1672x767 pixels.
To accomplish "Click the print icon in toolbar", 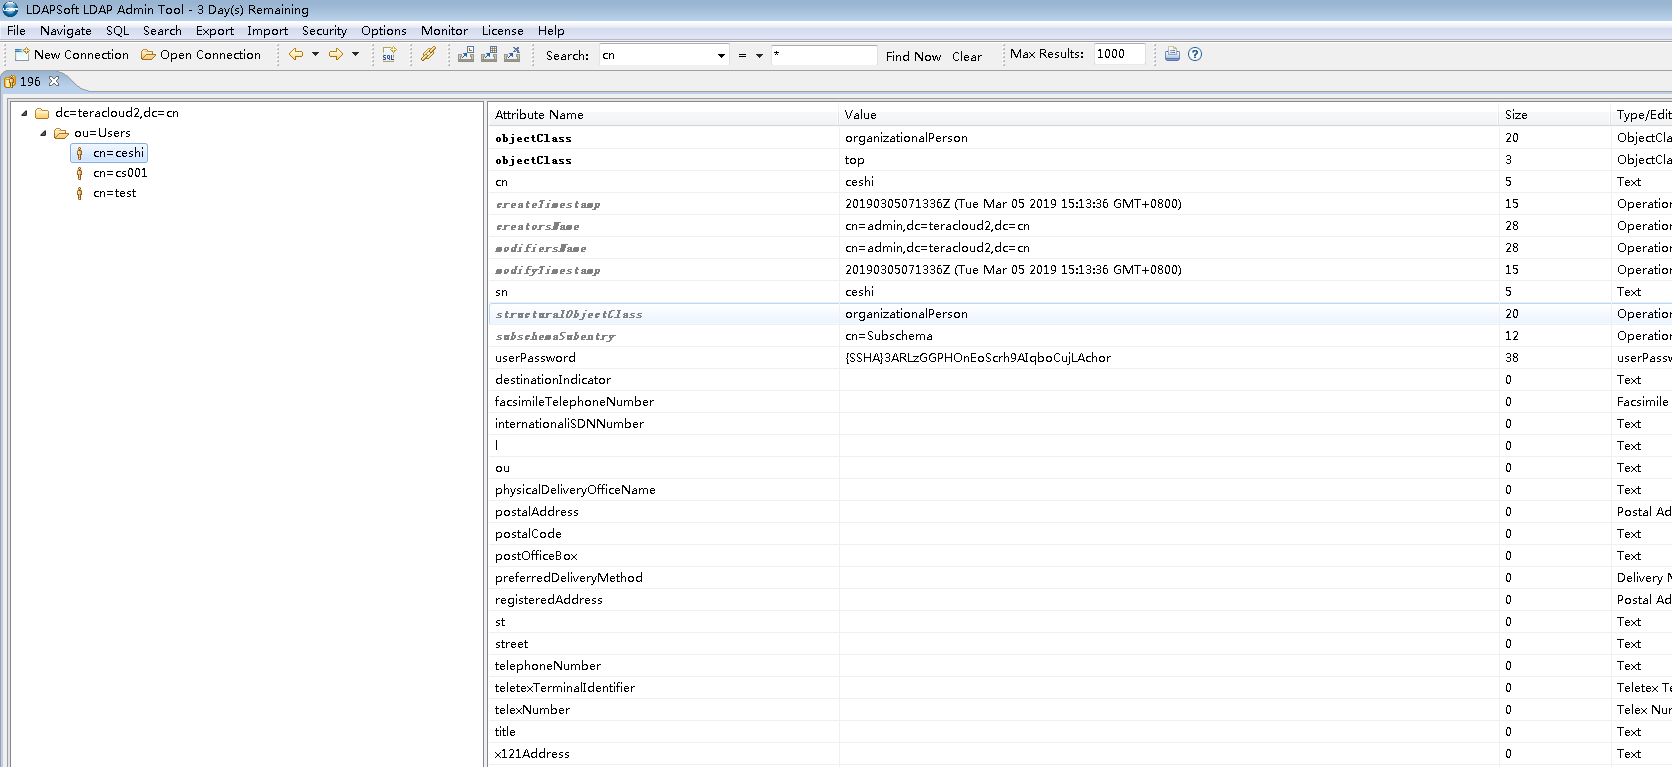I will (1172, 54).
